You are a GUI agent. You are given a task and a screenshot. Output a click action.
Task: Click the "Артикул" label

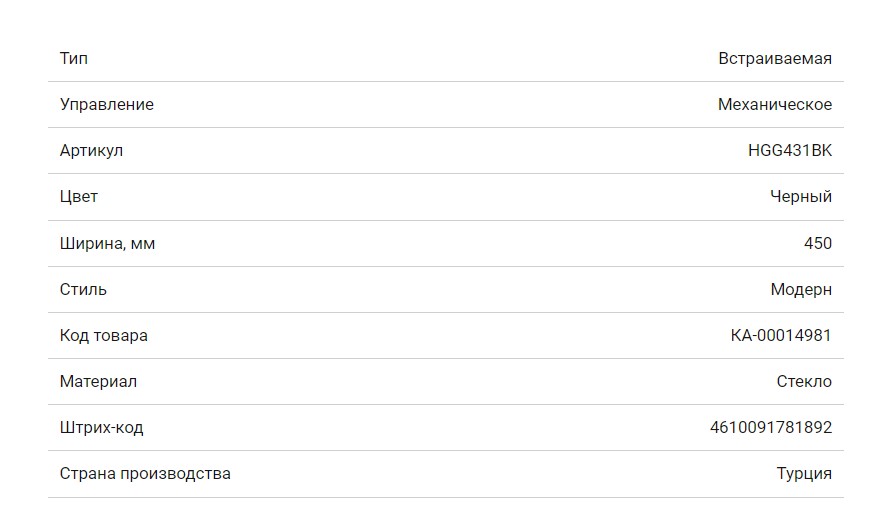[91, 150]
